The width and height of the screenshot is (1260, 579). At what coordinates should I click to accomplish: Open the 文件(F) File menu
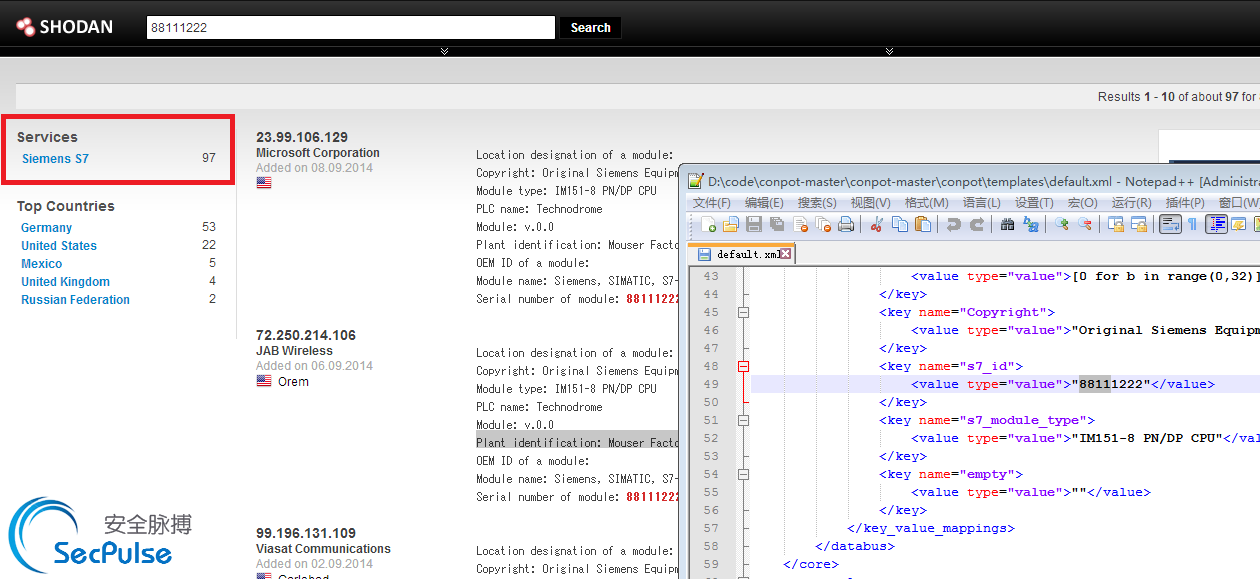pyautogui.click(x=712, y=203)
